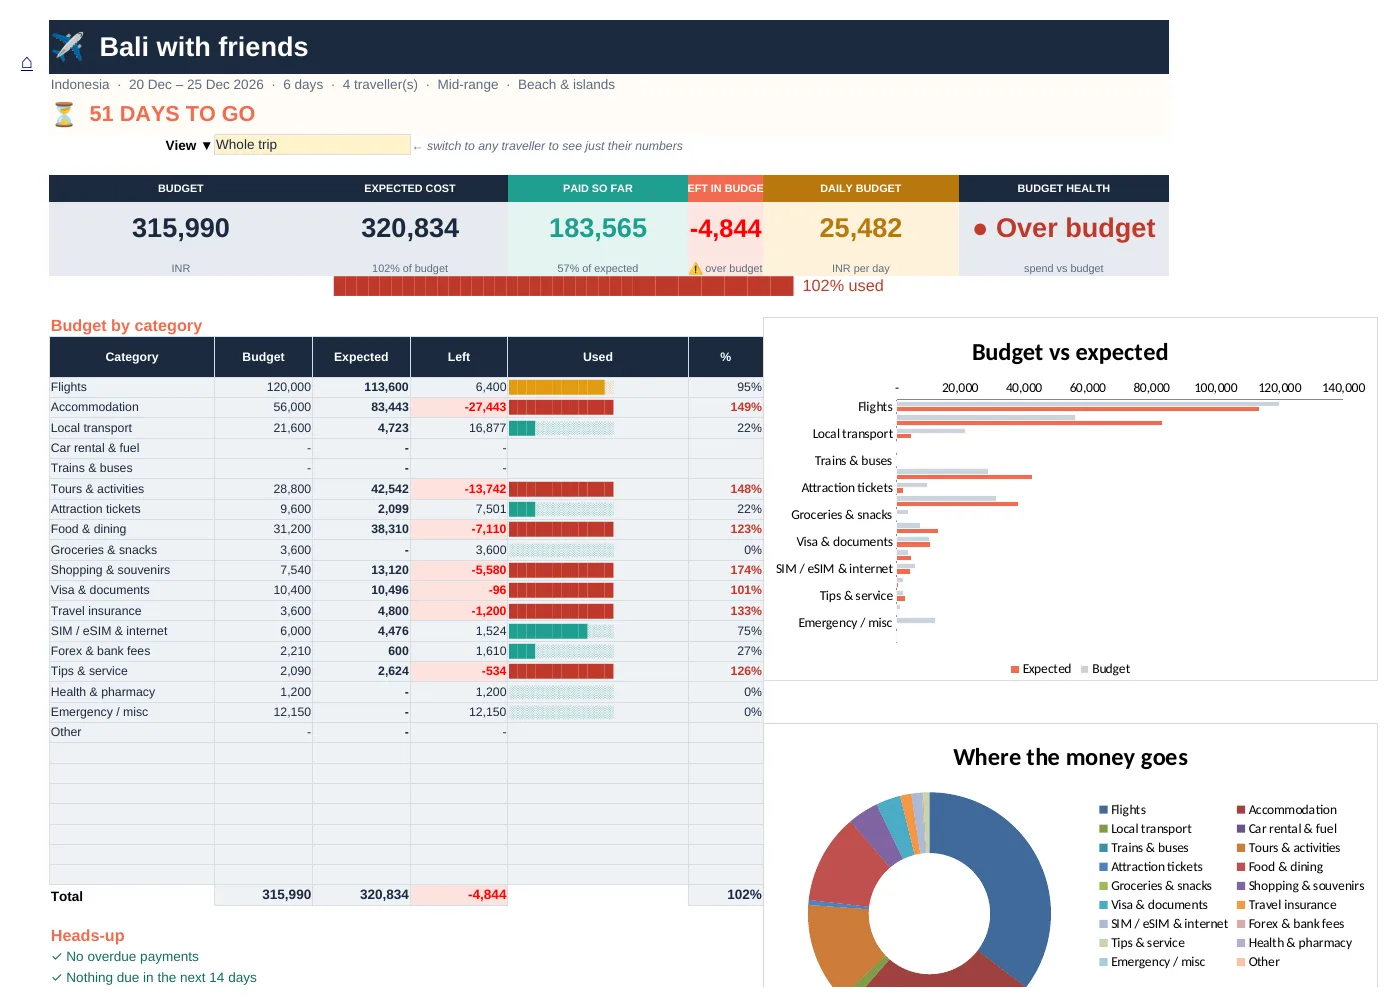Select the Used column header
Image resolution: width=1398 pixels, height=1007 pixels.
598,357
